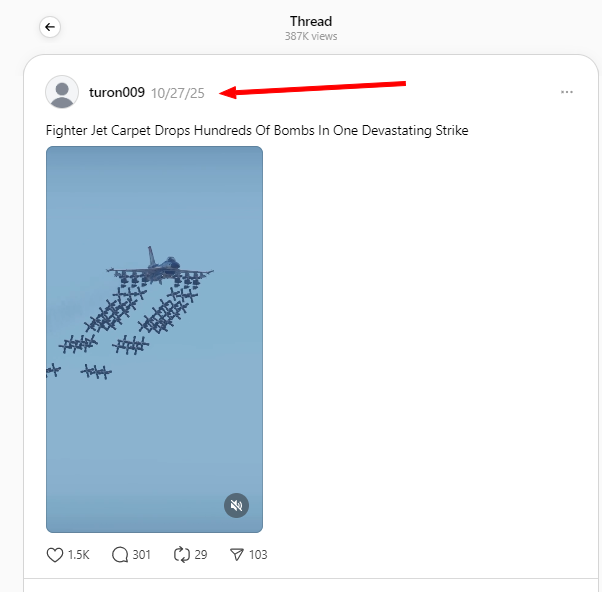Like the post with the heart icon
The width and height of the screenshot is (602, 592).
click(55, 554)
